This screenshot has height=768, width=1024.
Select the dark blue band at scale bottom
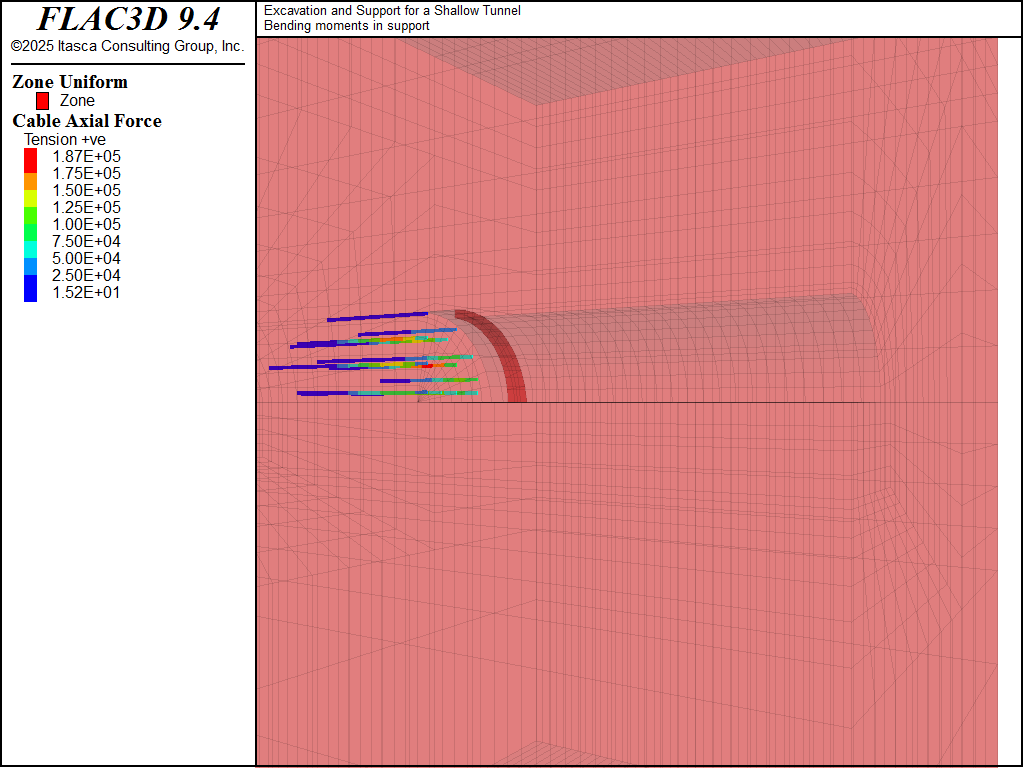[x=31, y=289]
